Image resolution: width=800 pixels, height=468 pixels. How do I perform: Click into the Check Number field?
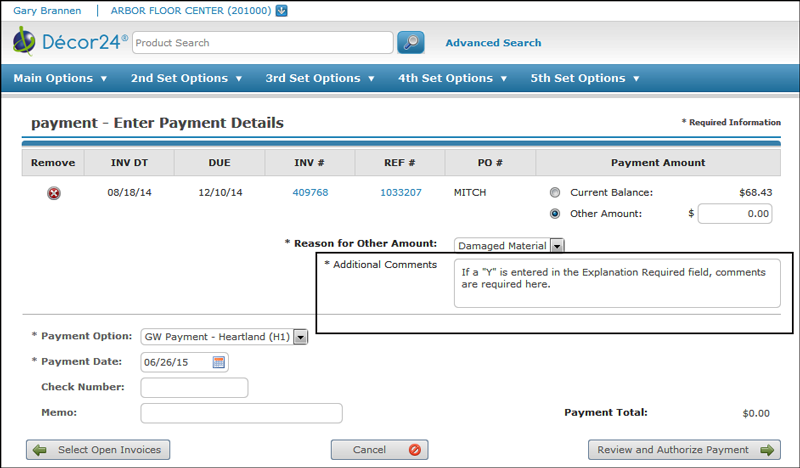(194, 388)
